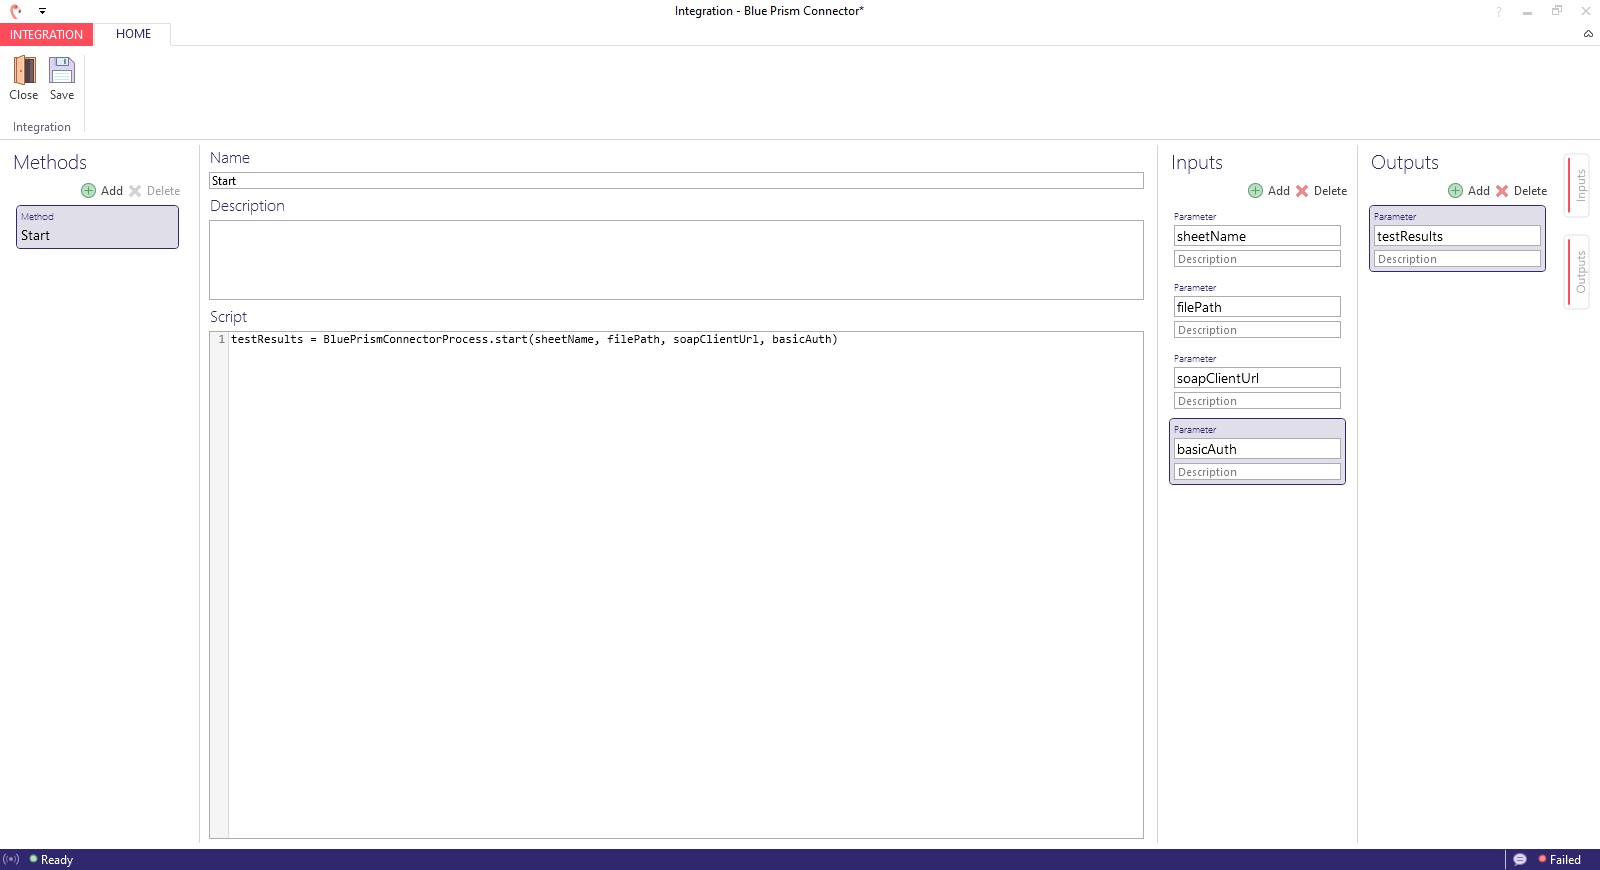The width and height of the screenshot is (1600, 870).
Task: Open the INTEGRATION ribbon tab
Action: tap(46, 34)
